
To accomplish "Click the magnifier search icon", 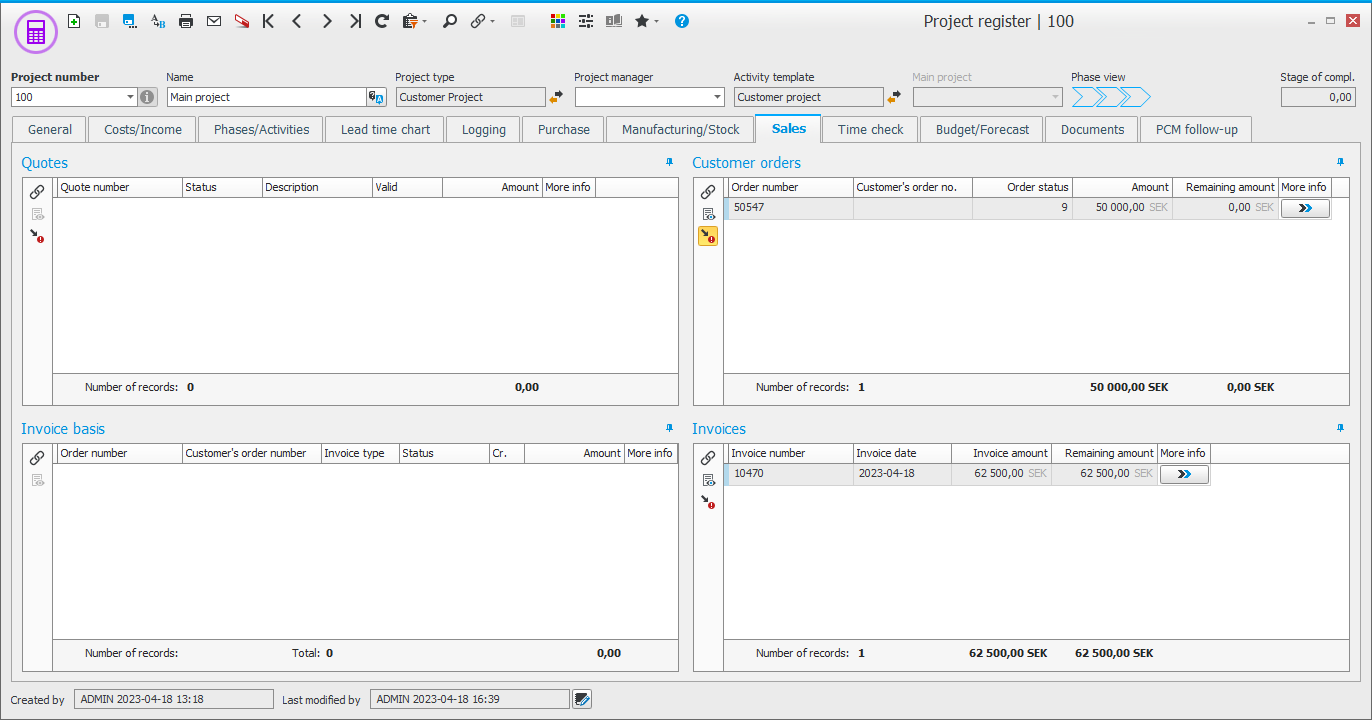I will point(450,20).
